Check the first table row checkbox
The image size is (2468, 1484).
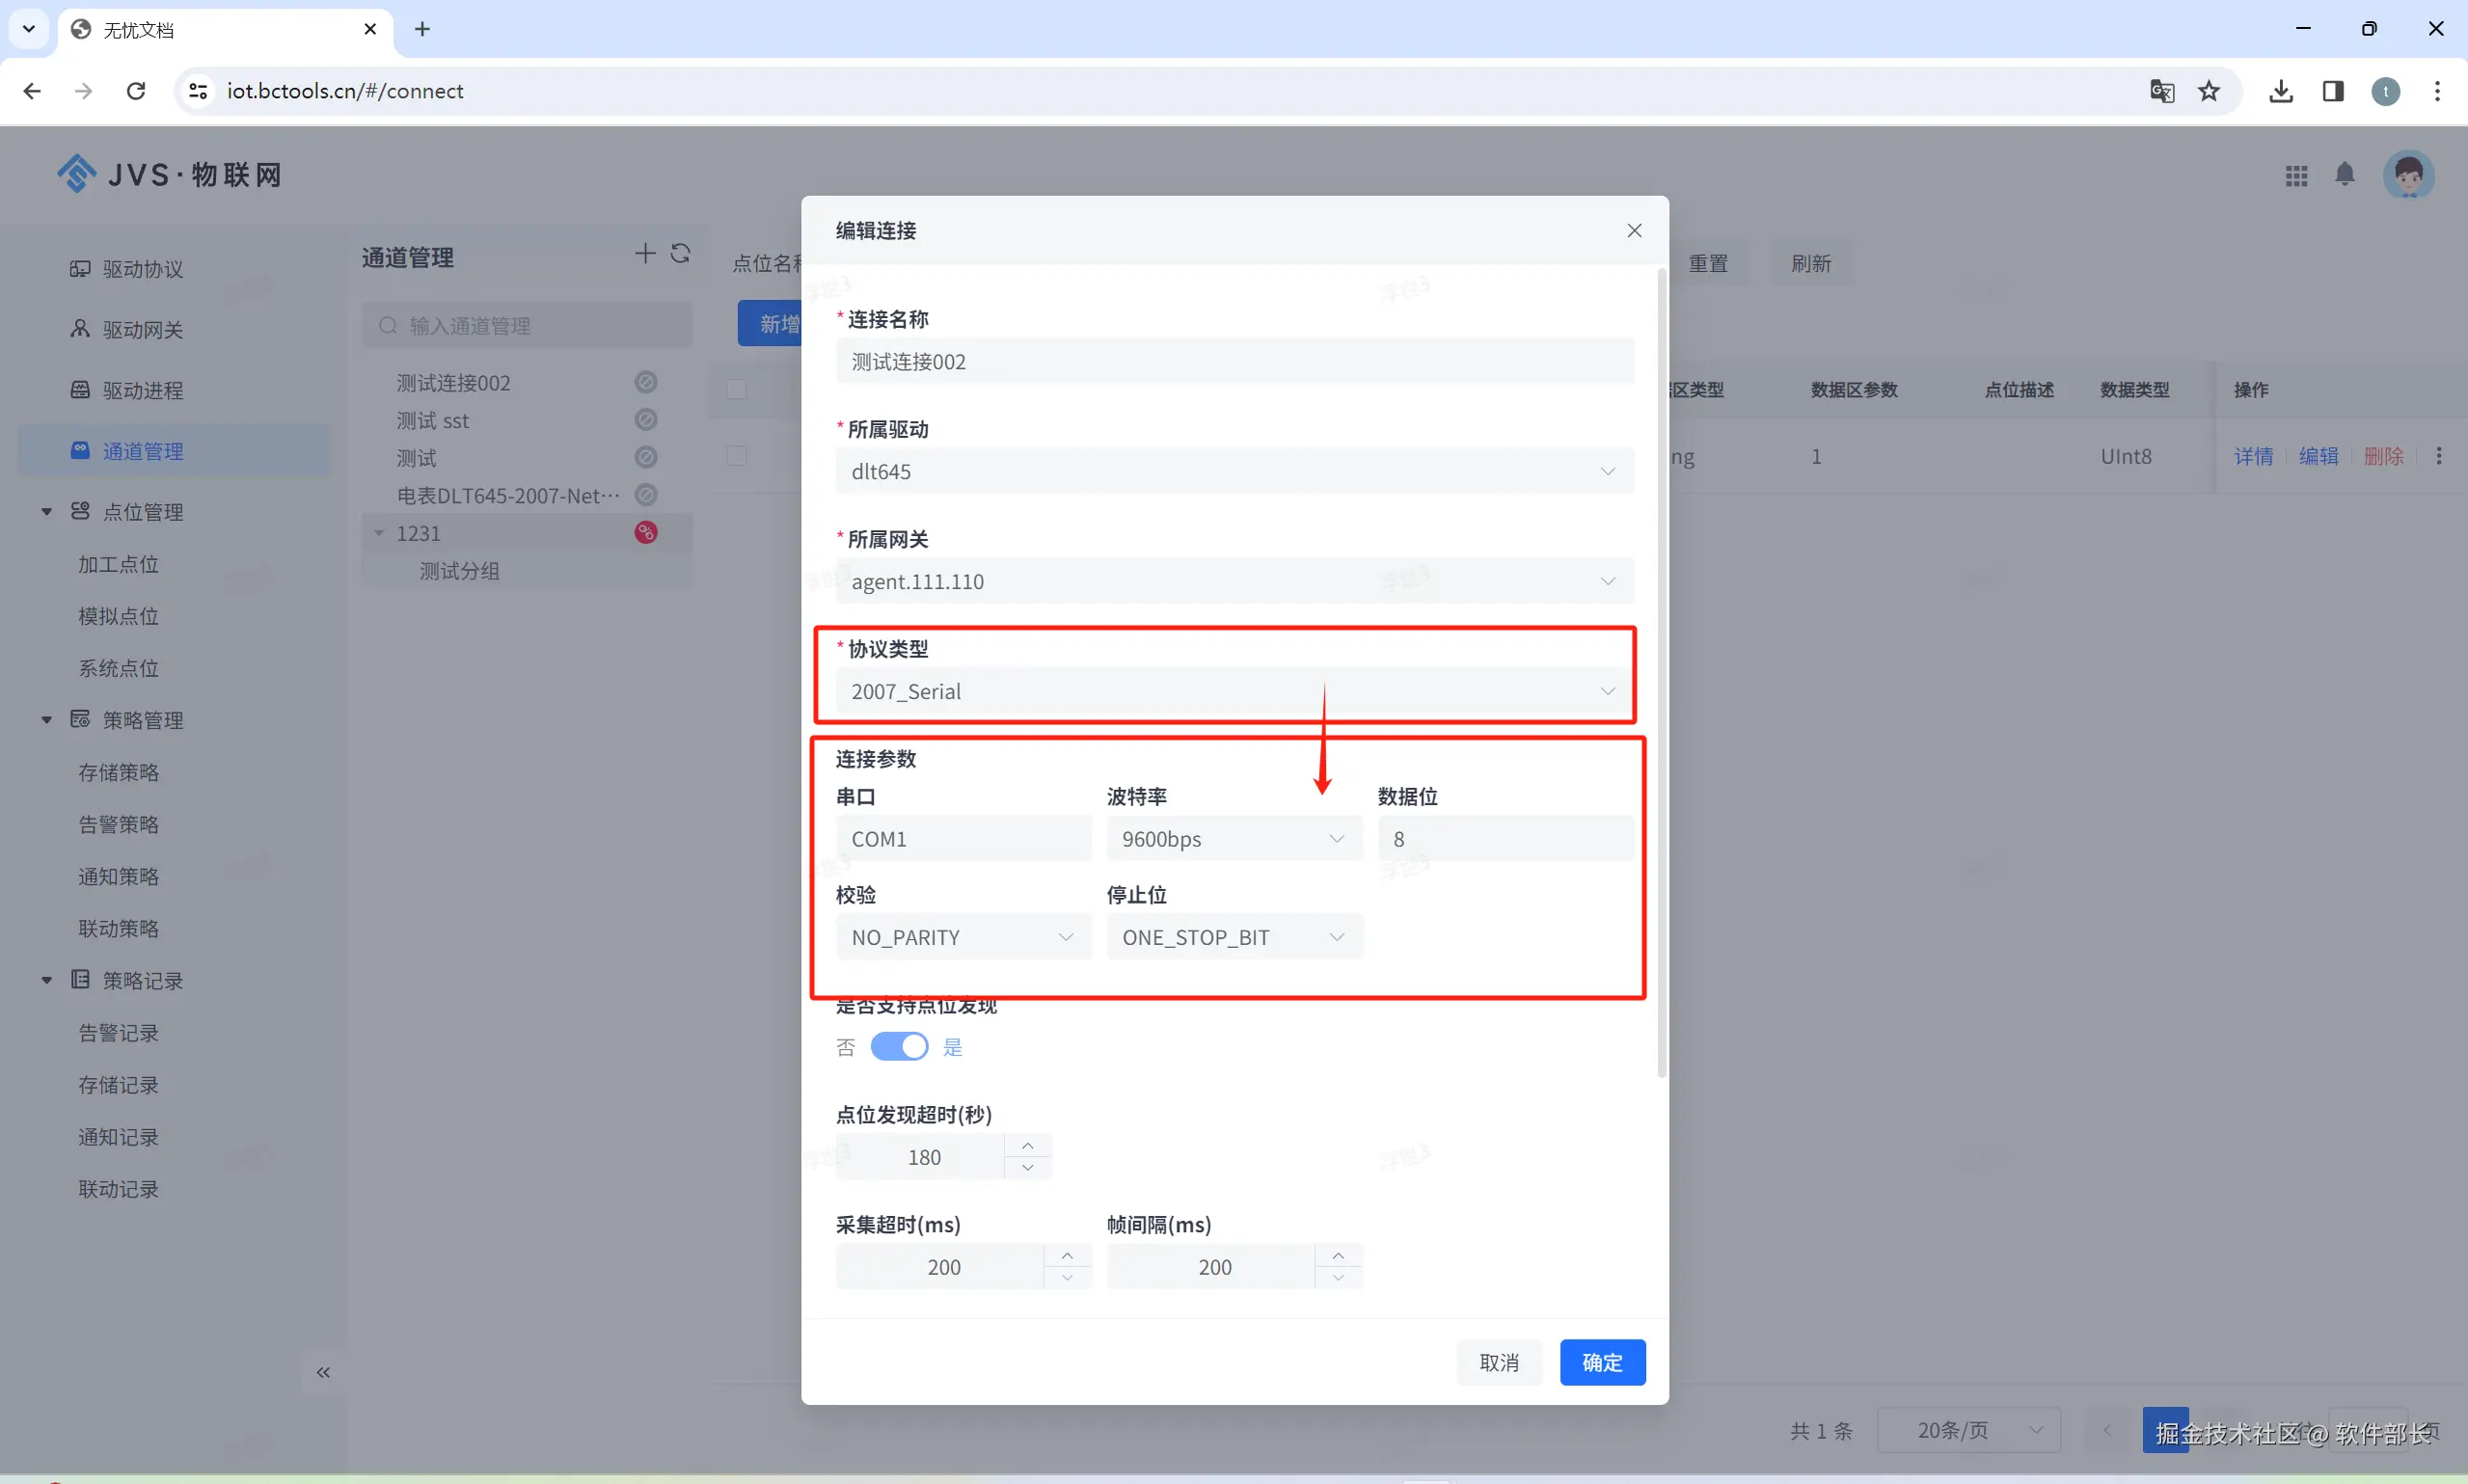tap(737, 456)
